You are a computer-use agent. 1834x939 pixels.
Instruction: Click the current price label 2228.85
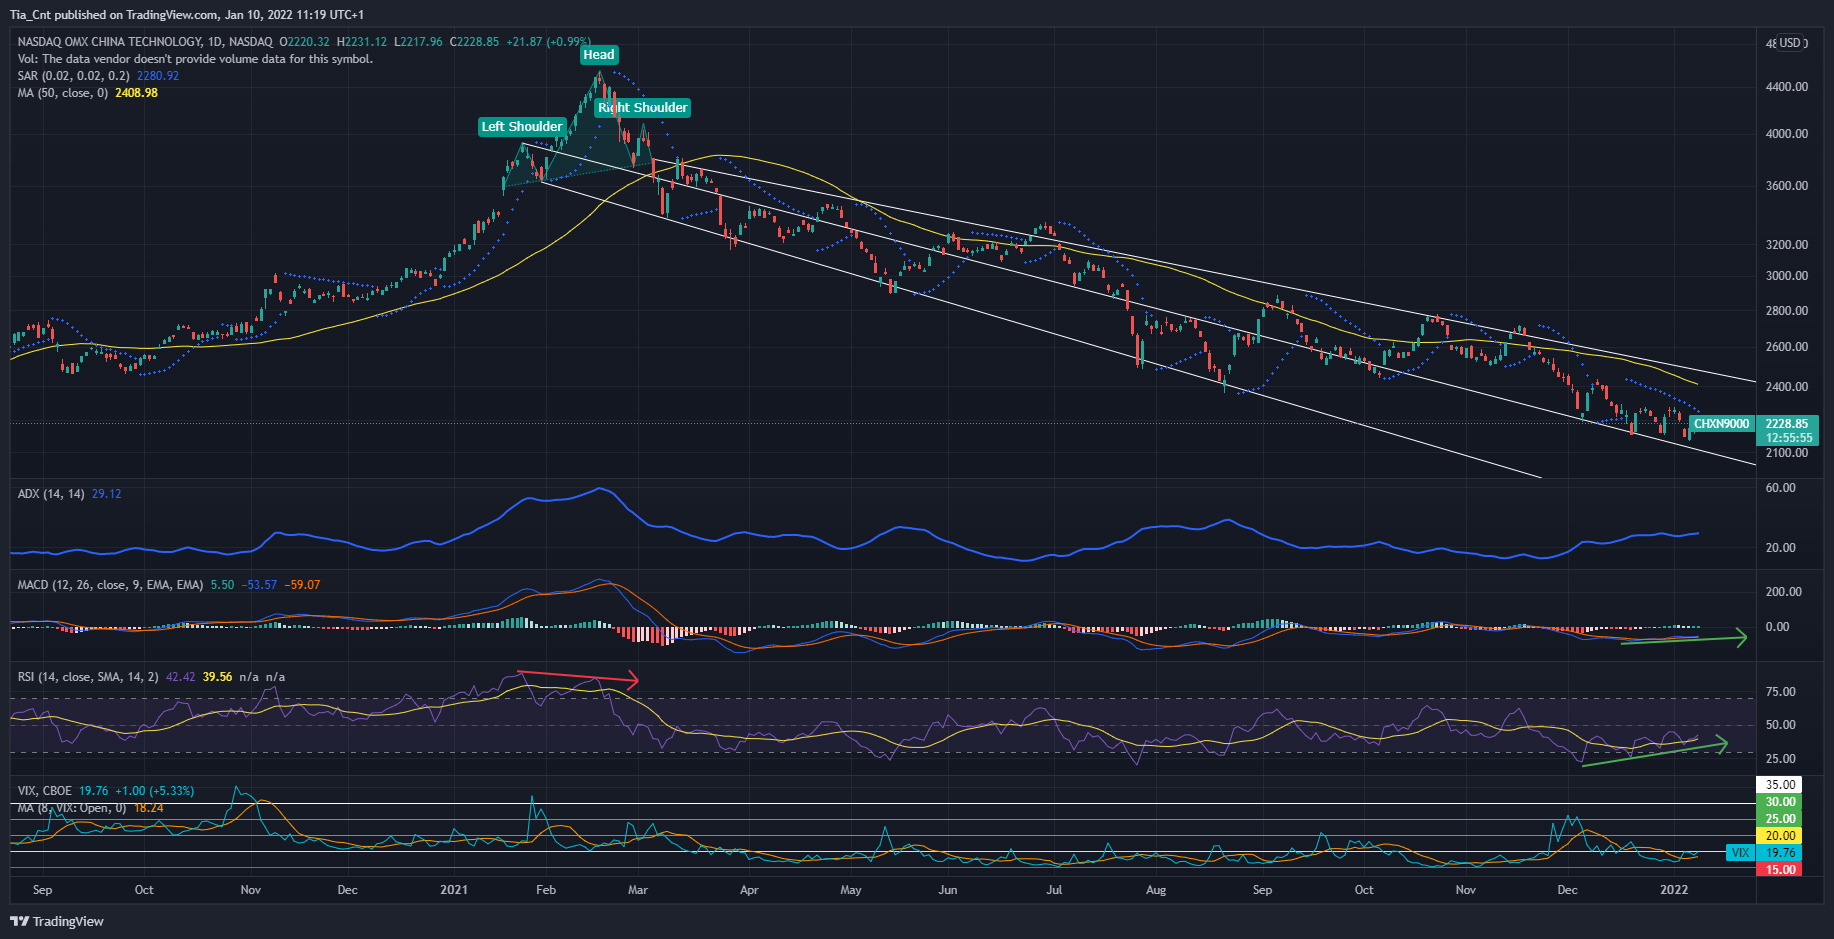pos(1787,424)
